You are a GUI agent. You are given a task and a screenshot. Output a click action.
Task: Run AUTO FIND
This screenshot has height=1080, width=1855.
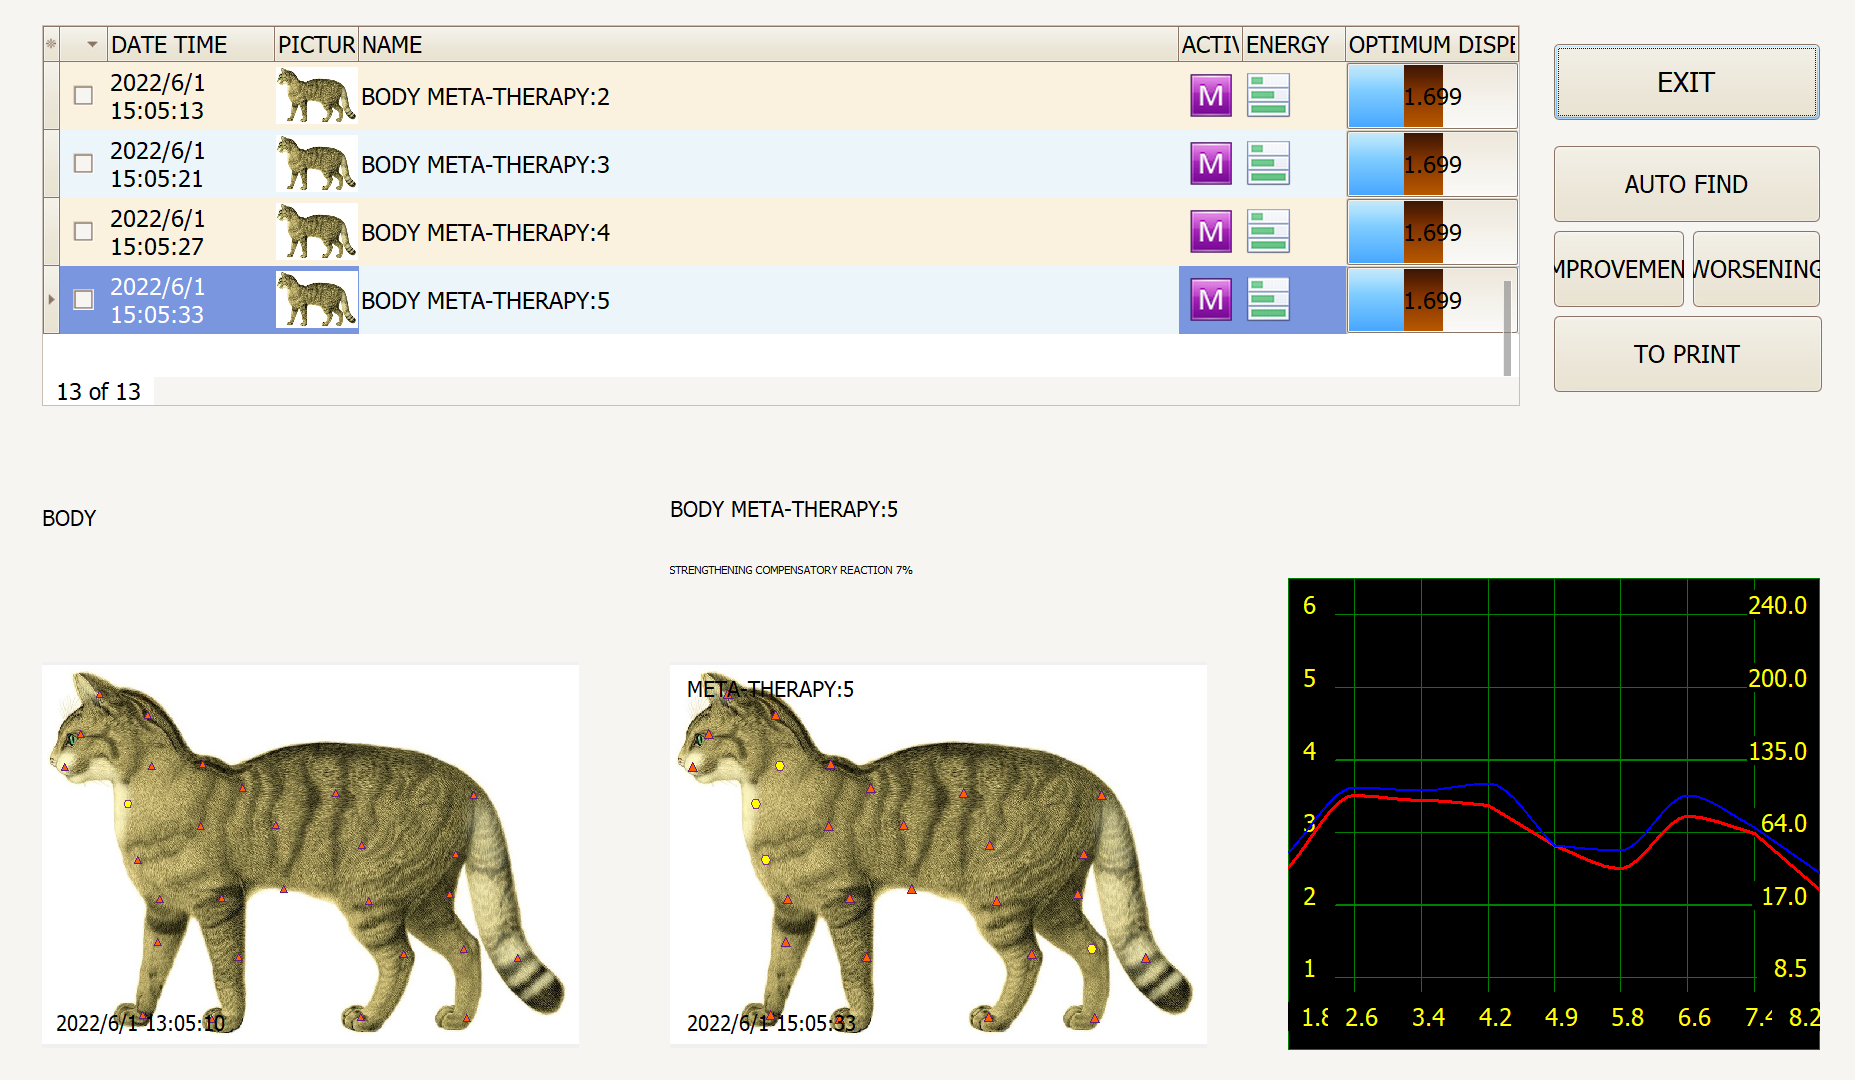click(1685, 184)
